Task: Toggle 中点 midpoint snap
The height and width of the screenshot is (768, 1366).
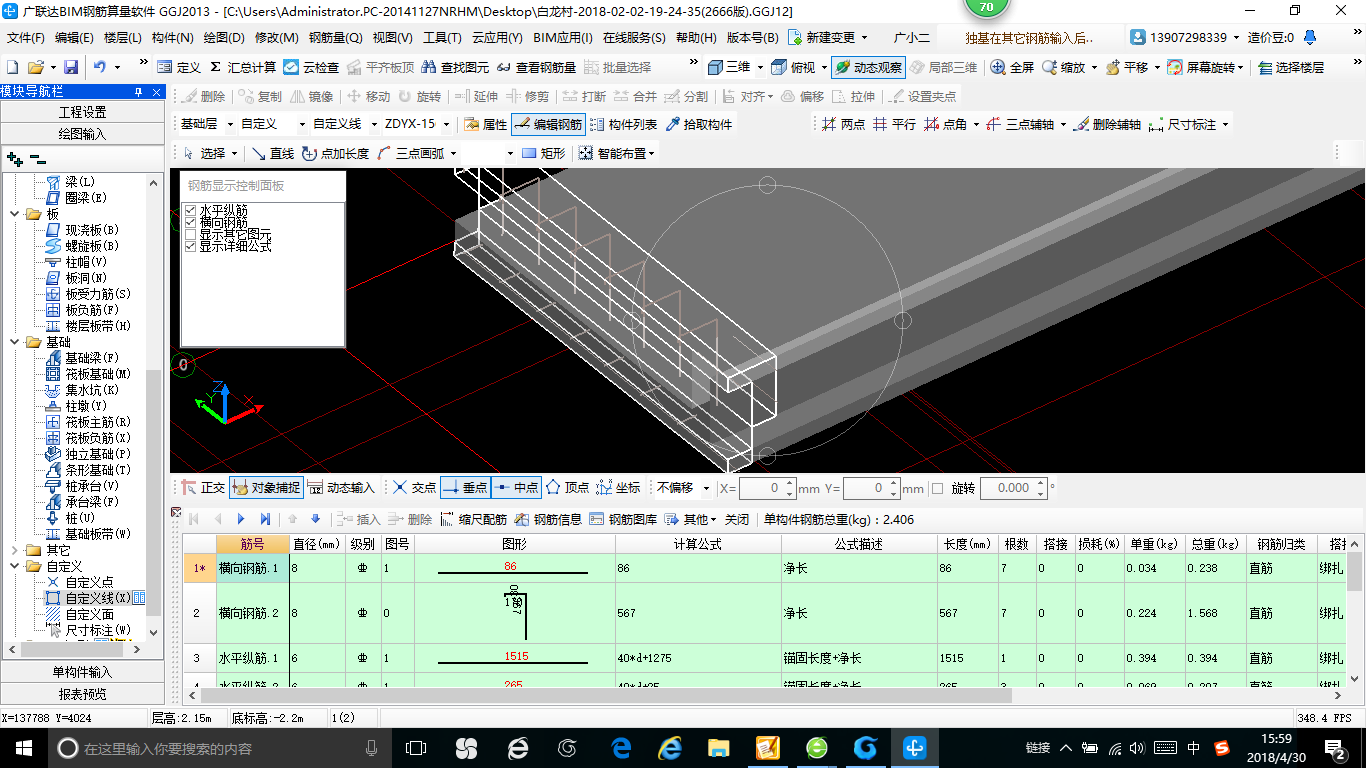Action: click(x=516, y=487)
